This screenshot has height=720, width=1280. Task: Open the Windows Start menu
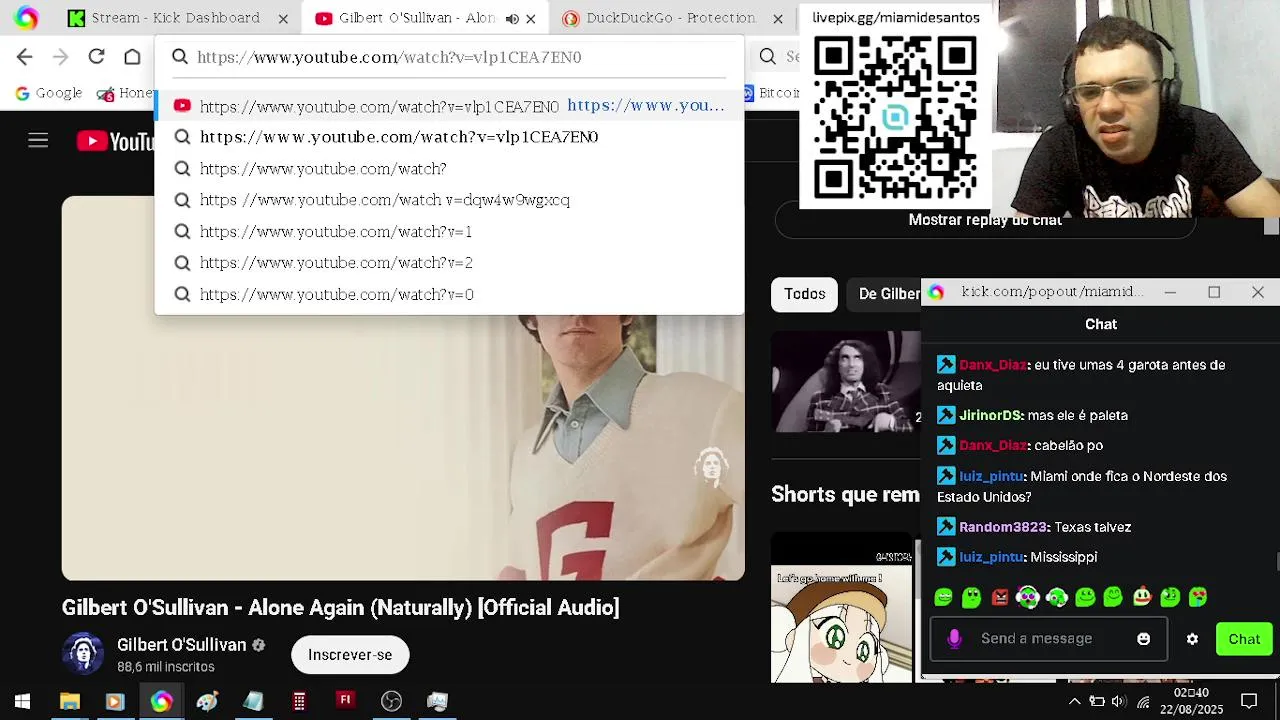22,701
